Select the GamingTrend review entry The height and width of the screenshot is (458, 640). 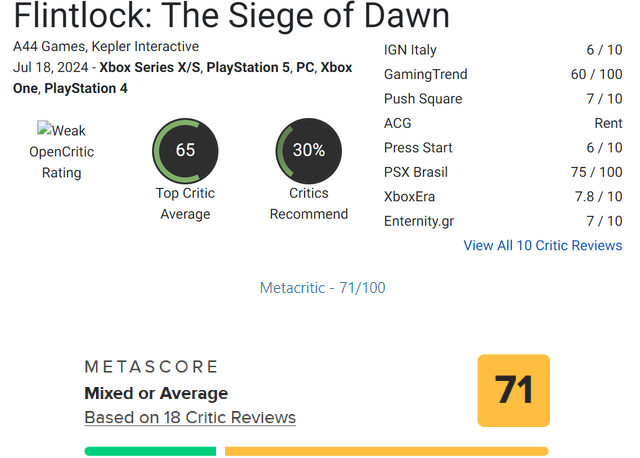(503, 74)
